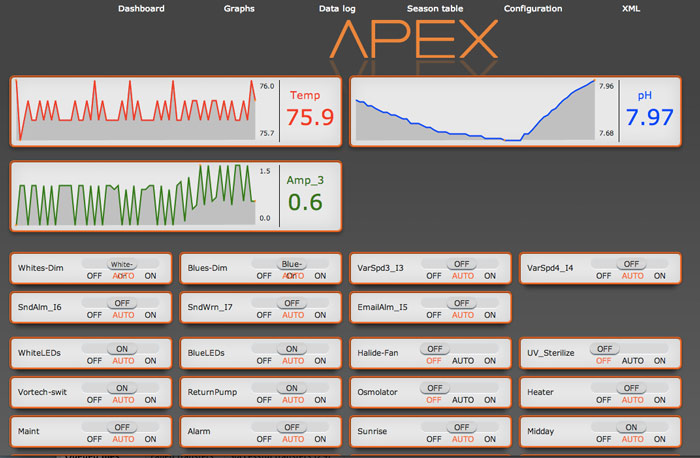700x458 pixels.
Task: Turn SndWrn_I7 ON
Action: coord(320,315)
